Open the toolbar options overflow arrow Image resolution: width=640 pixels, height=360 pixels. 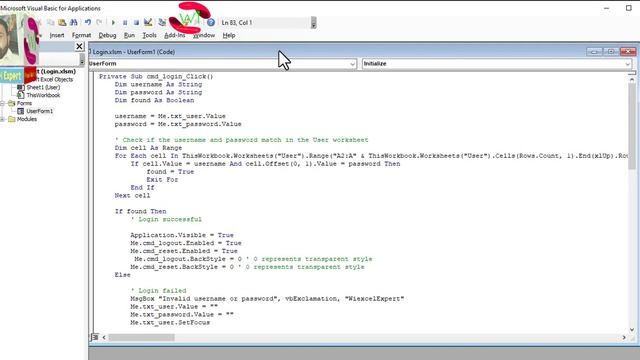click(313, 23)
